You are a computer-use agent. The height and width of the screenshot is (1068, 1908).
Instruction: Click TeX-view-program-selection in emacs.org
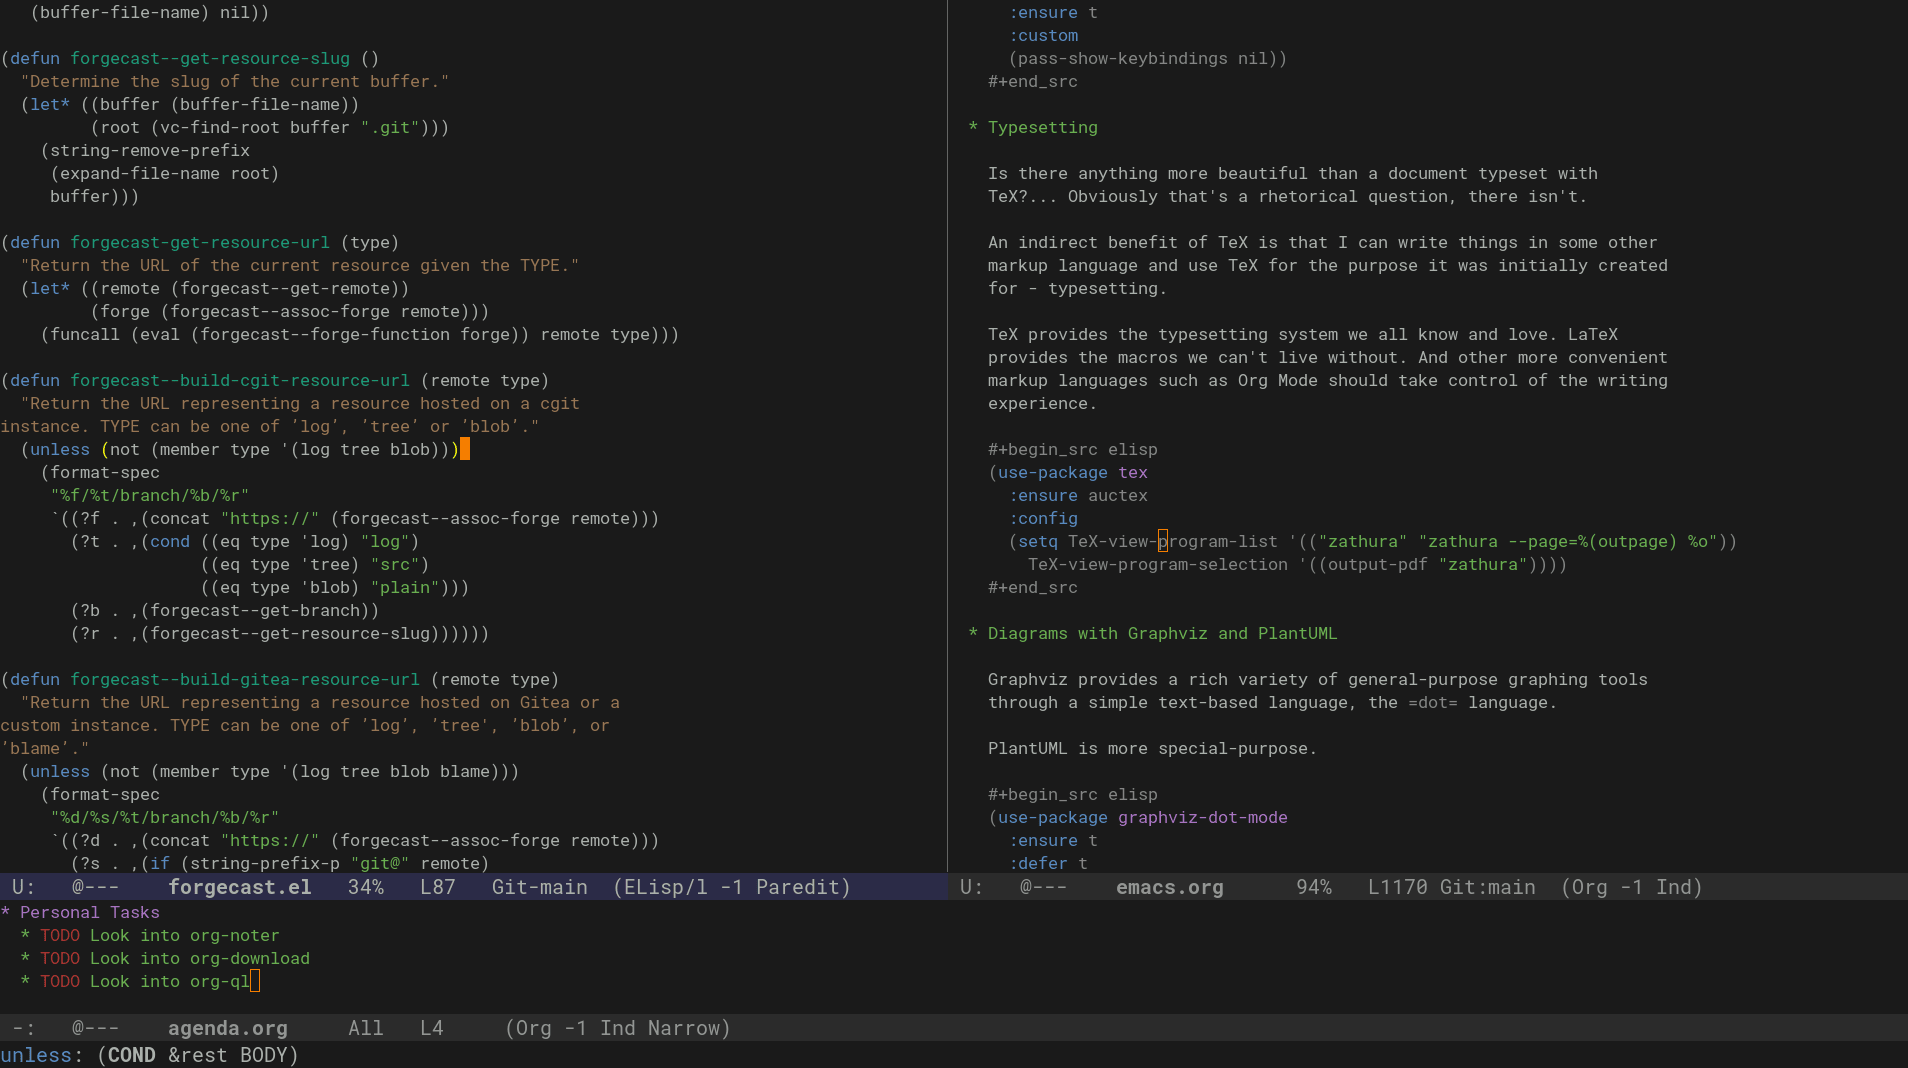click(1158, 564)
